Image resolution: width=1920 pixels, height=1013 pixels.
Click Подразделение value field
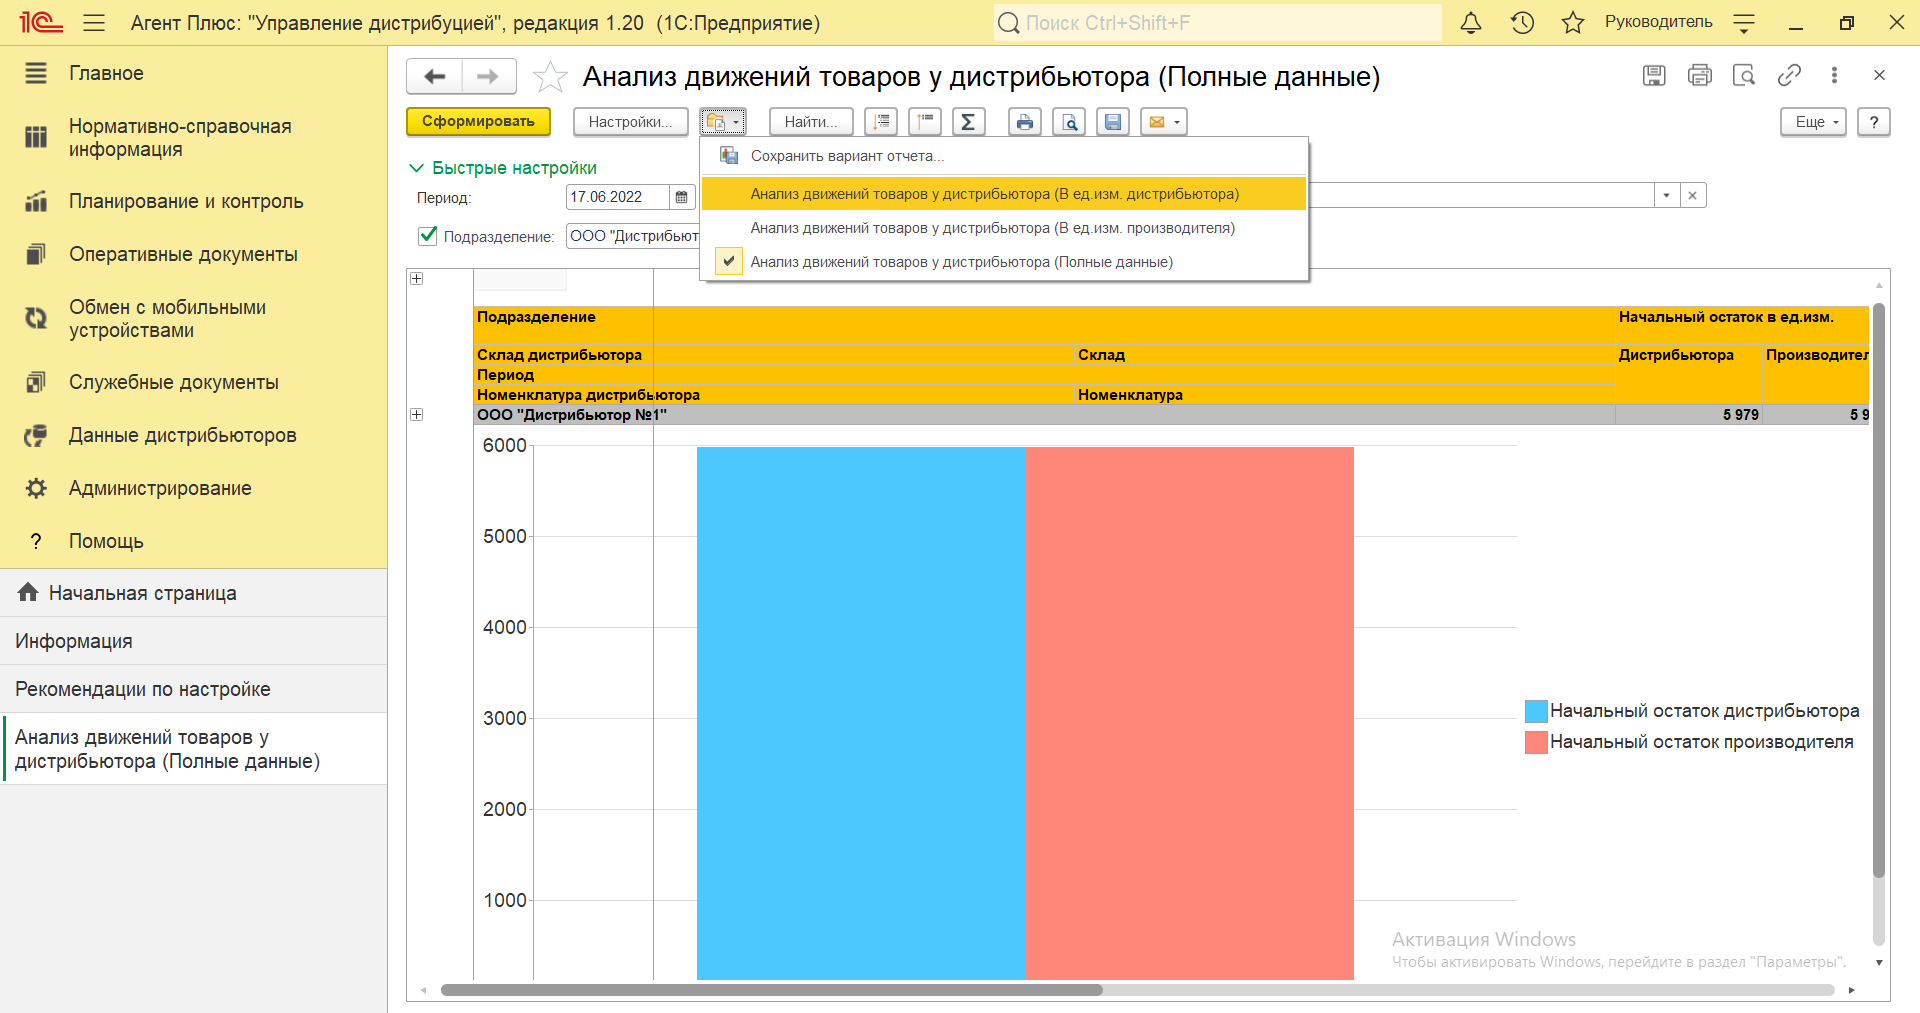click(633, 236)
